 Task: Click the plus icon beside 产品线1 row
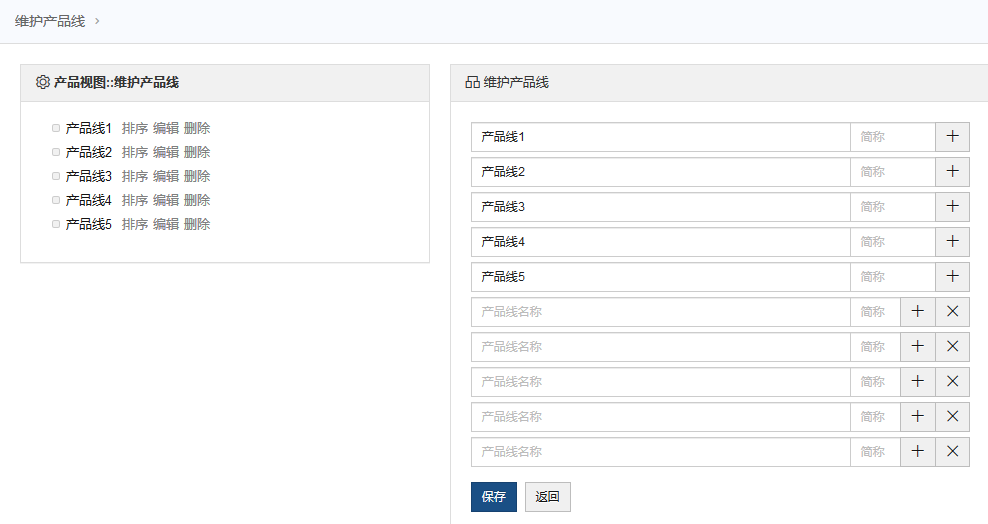[x=952, y=137]
